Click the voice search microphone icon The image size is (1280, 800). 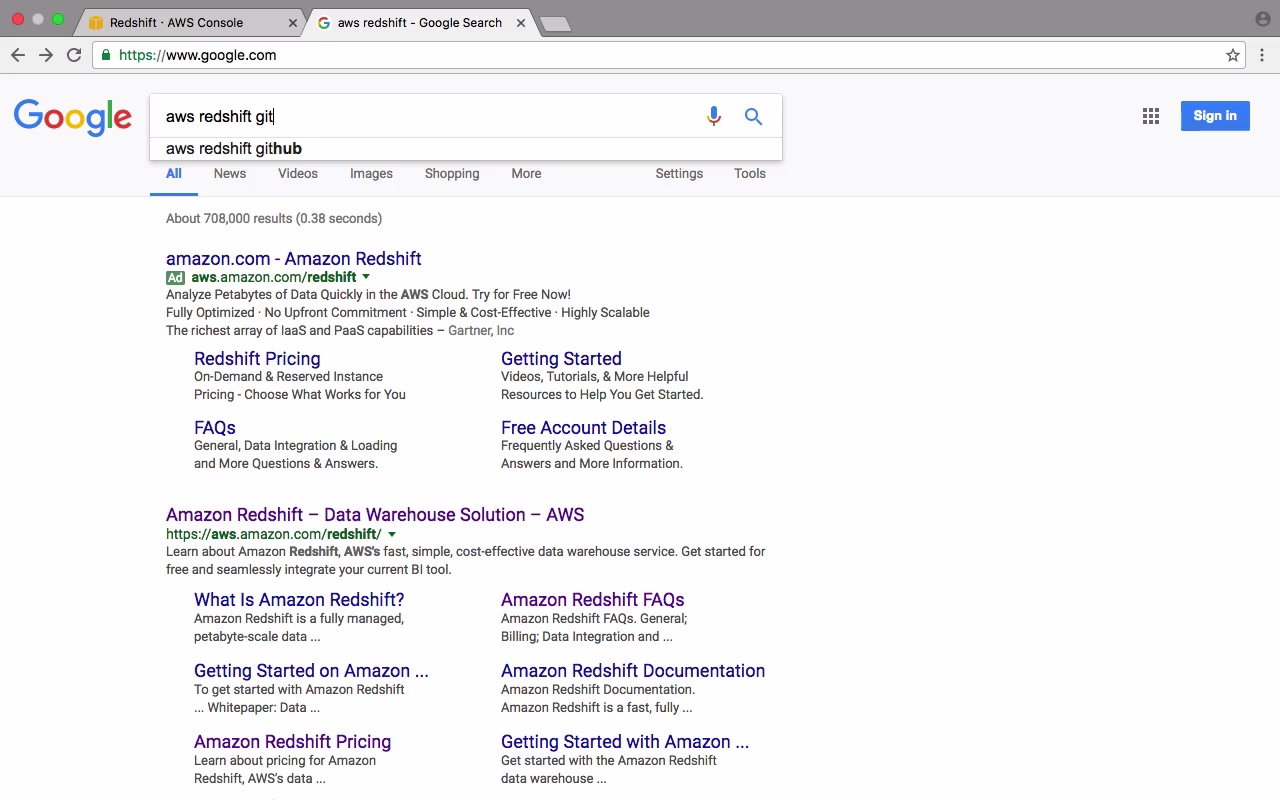point(713,116)
